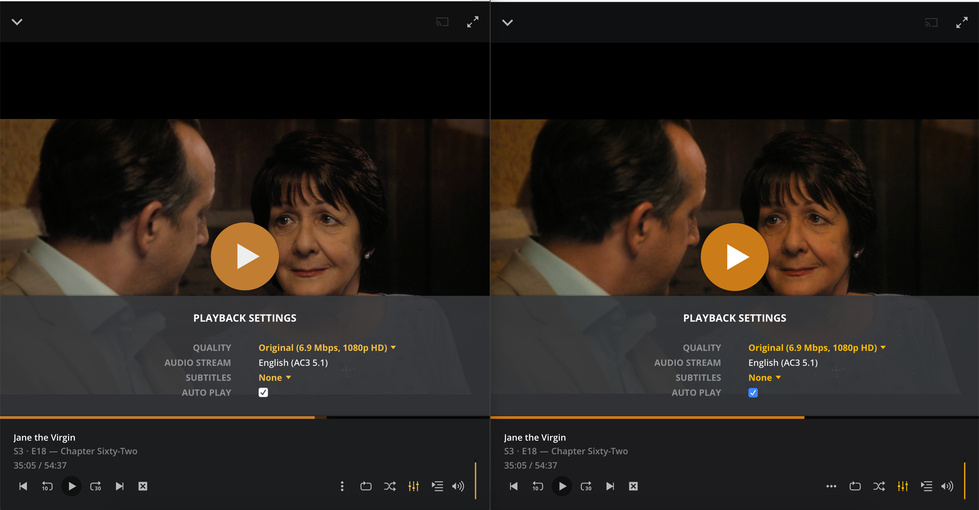Image resolution: width=979 pixels, height=510 pixels.
Task: Mute volume in right player
Action: point(948,486)
